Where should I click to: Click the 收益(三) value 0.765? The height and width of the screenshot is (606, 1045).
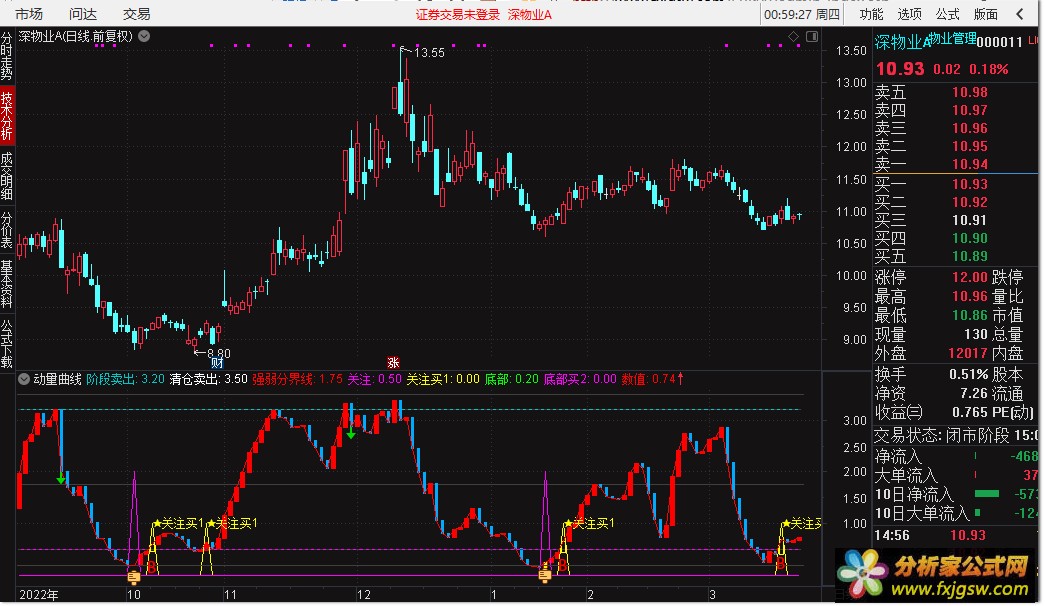pyautogui.click(x=970, y=413)
